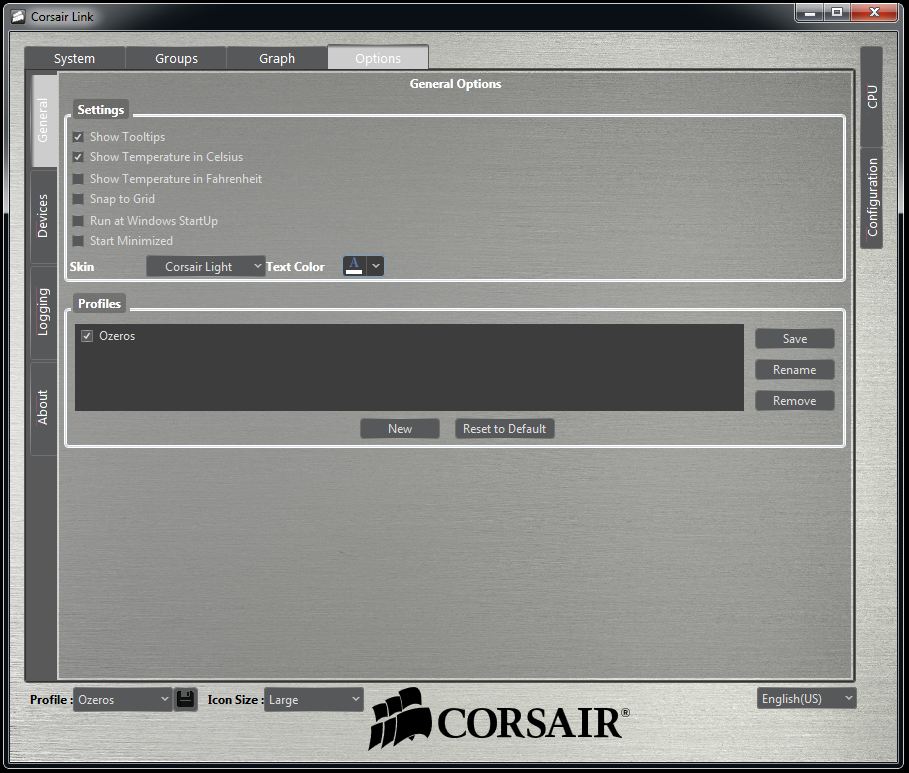The image size is (909, 773).
Task: Open the Logging side tab
Action: tap(44, 313)
